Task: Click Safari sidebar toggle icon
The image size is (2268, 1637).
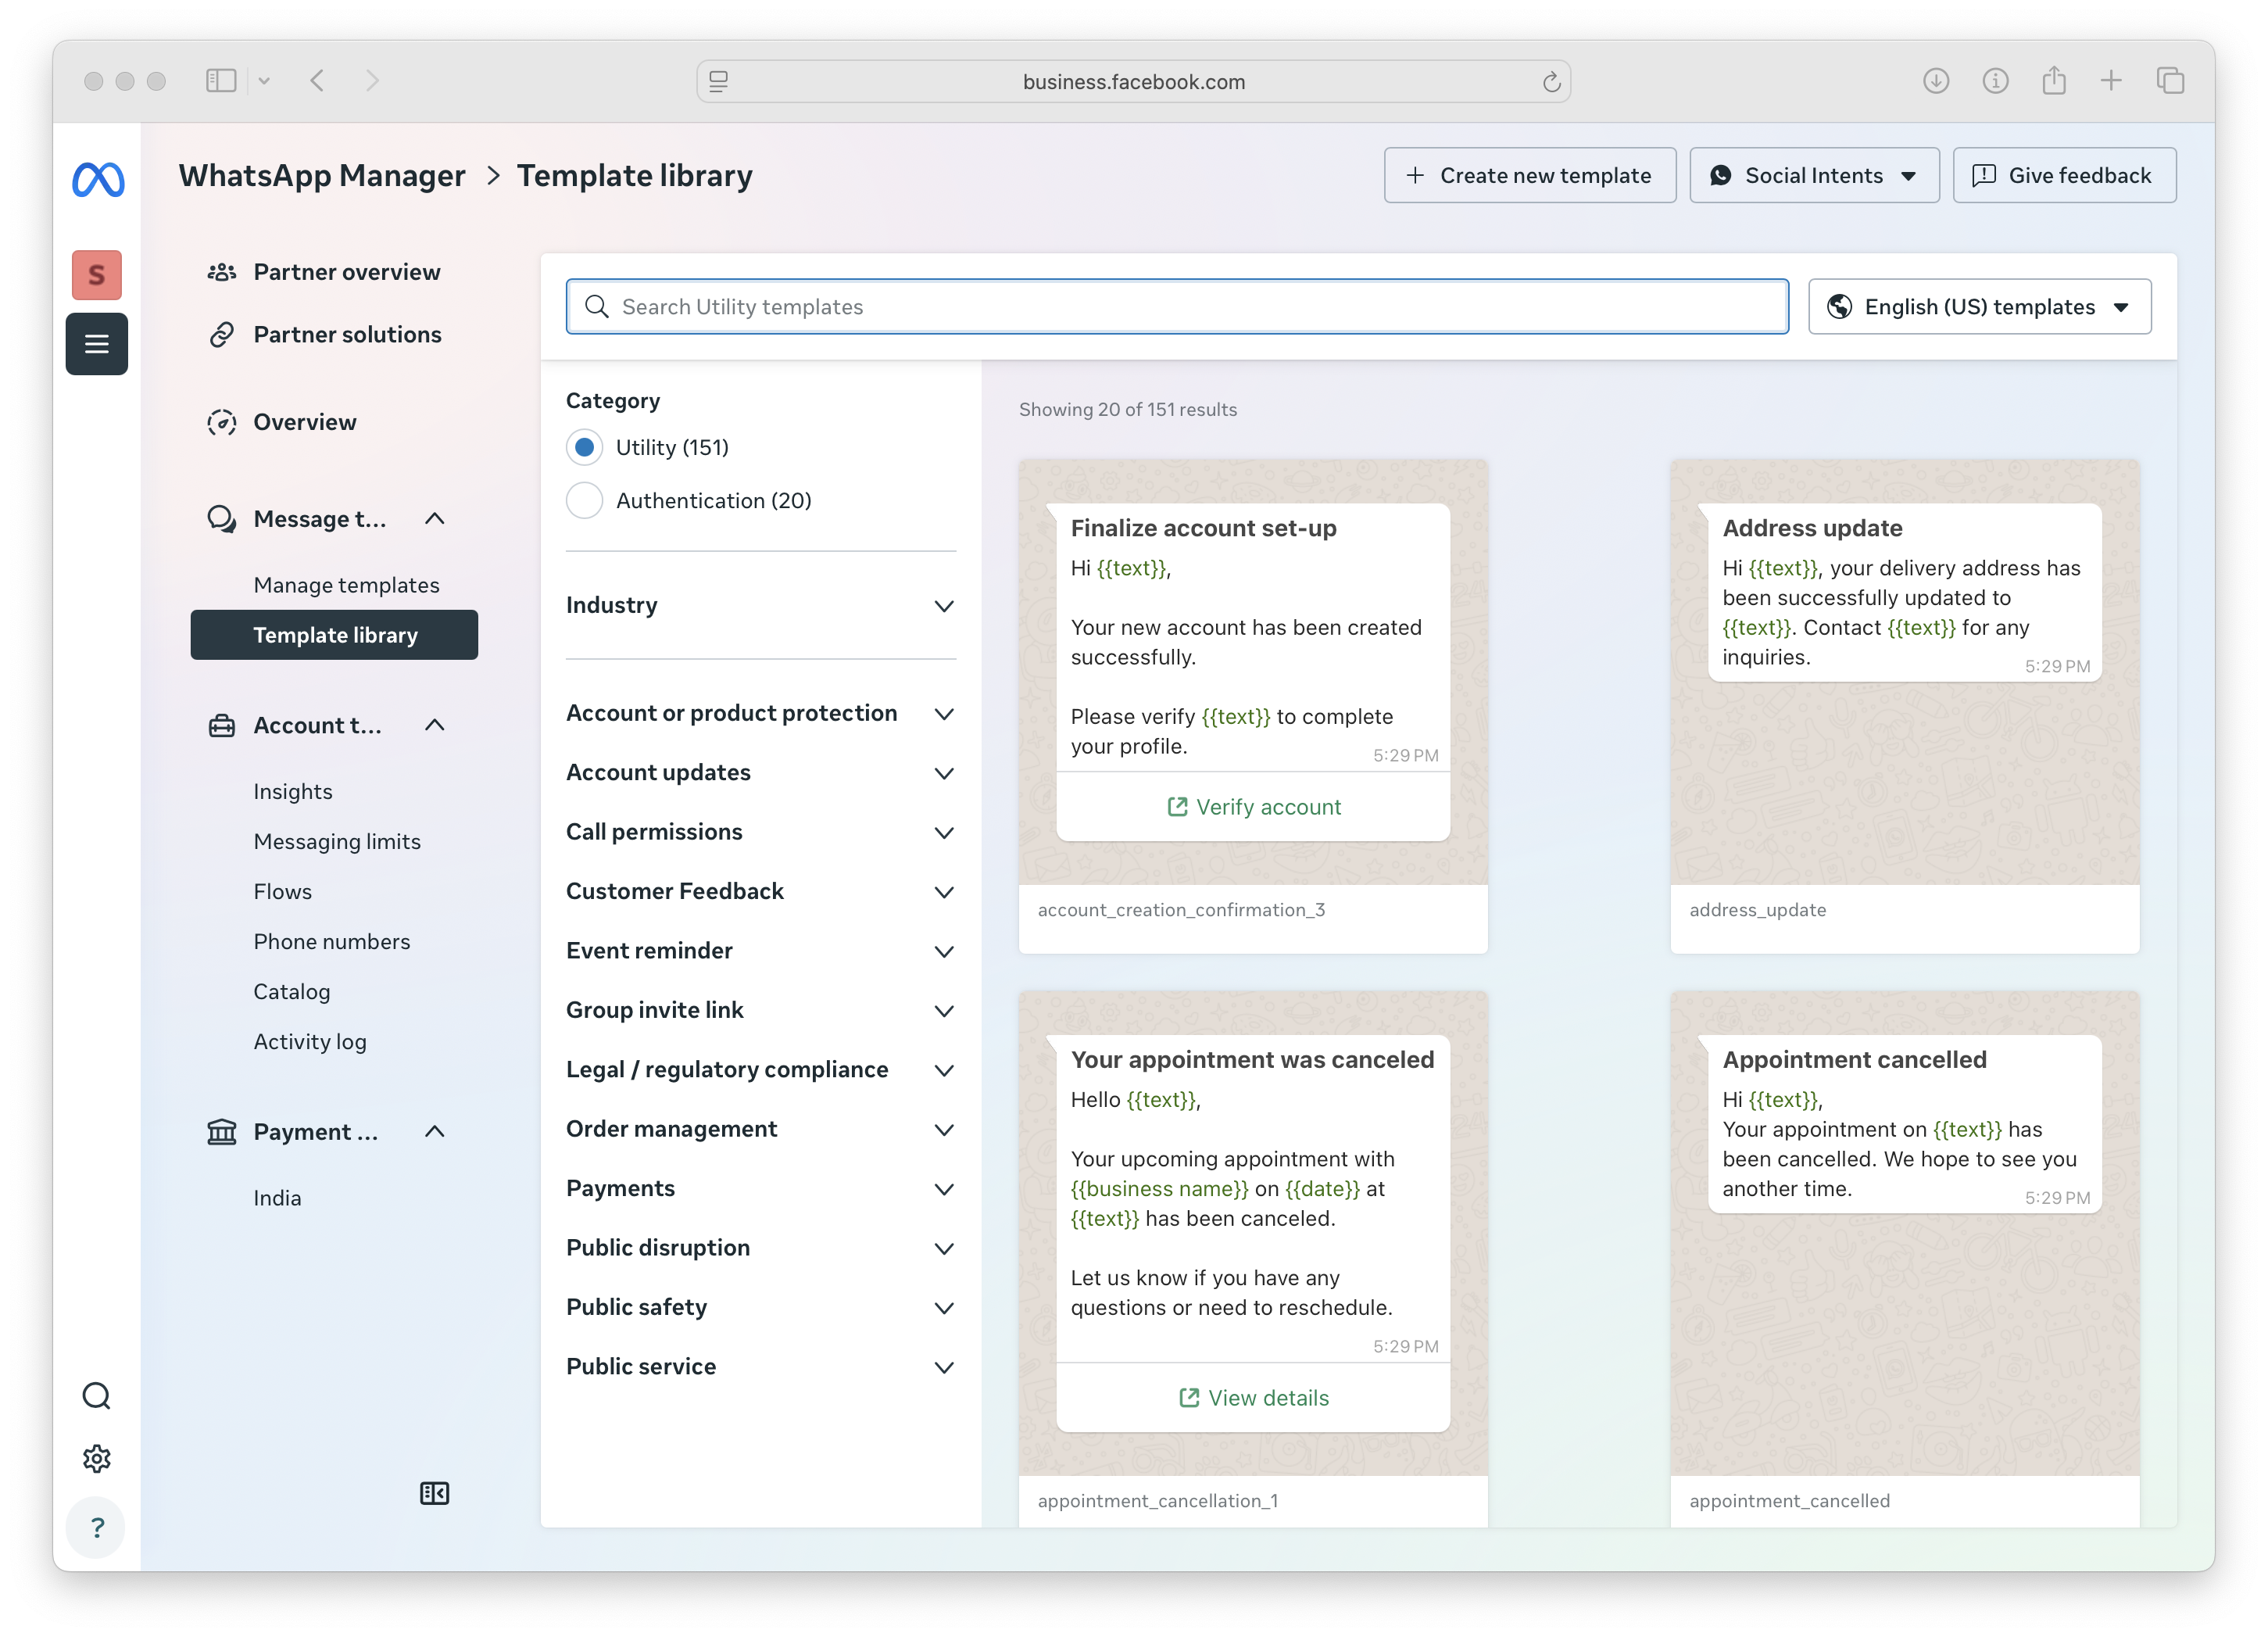Action: (x=221, y=81)
